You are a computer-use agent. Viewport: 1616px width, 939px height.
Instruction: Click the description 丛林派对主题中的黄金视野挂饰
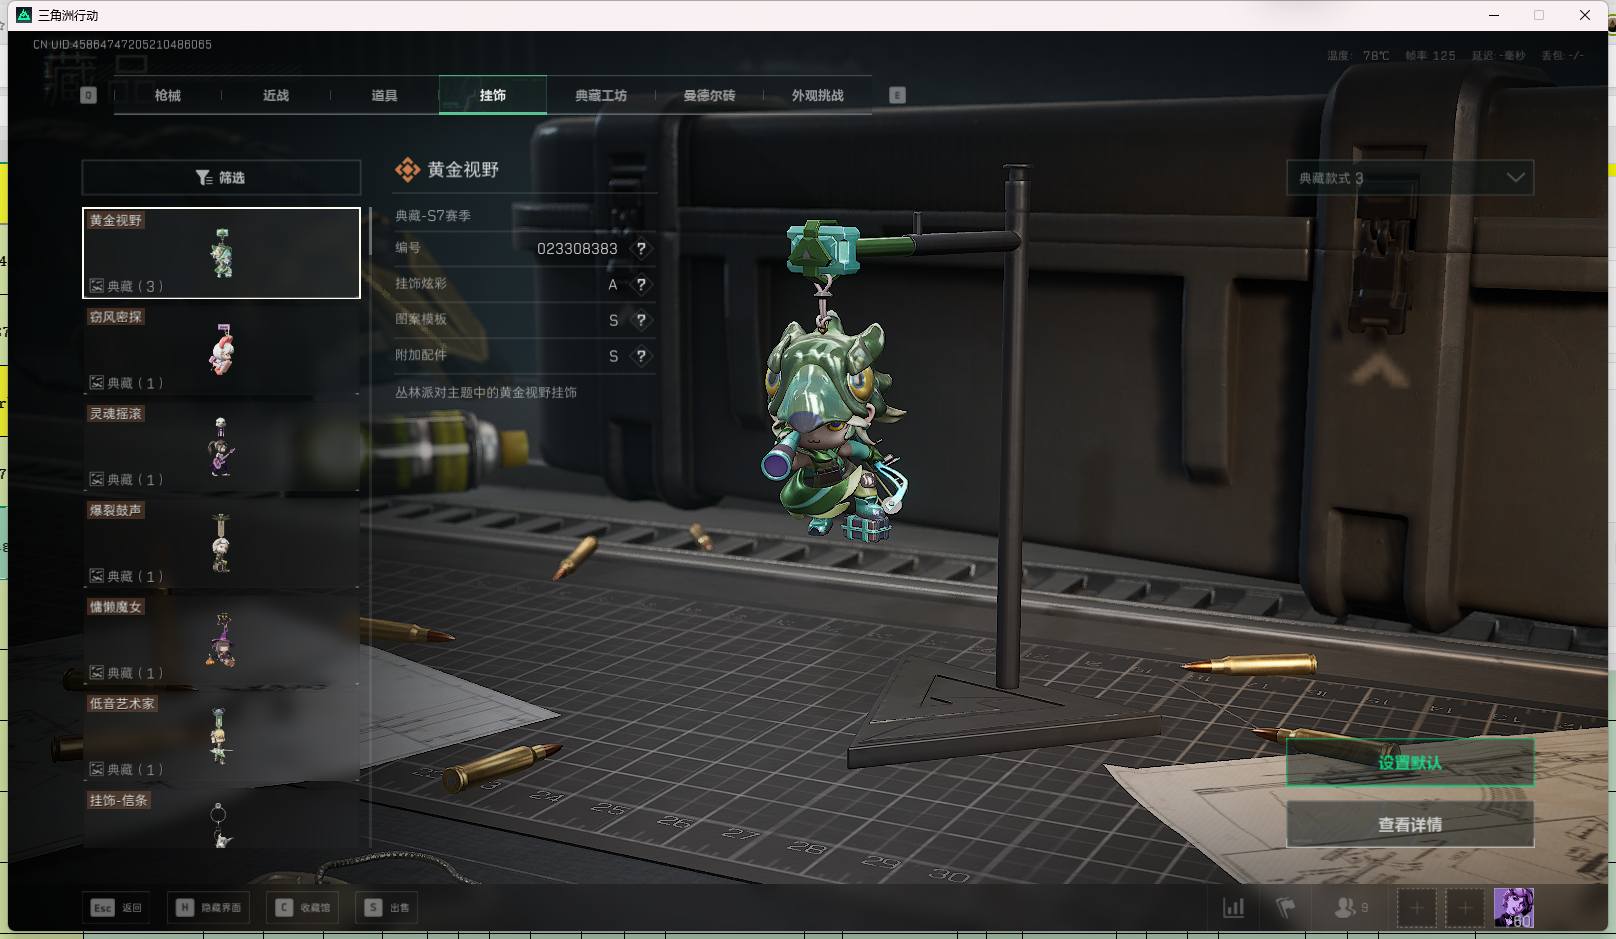tap(486, 392)
